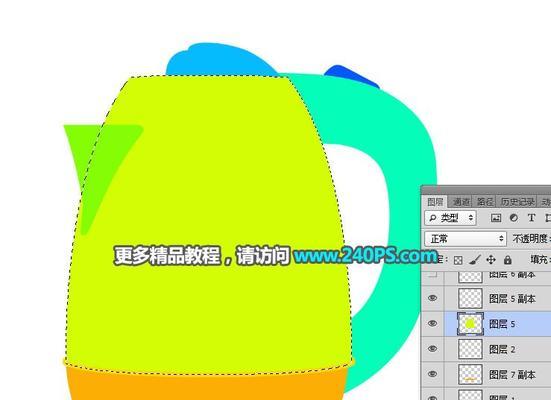Switch to the 图层 tab
The image size is (551, 400).
[435, 202]
